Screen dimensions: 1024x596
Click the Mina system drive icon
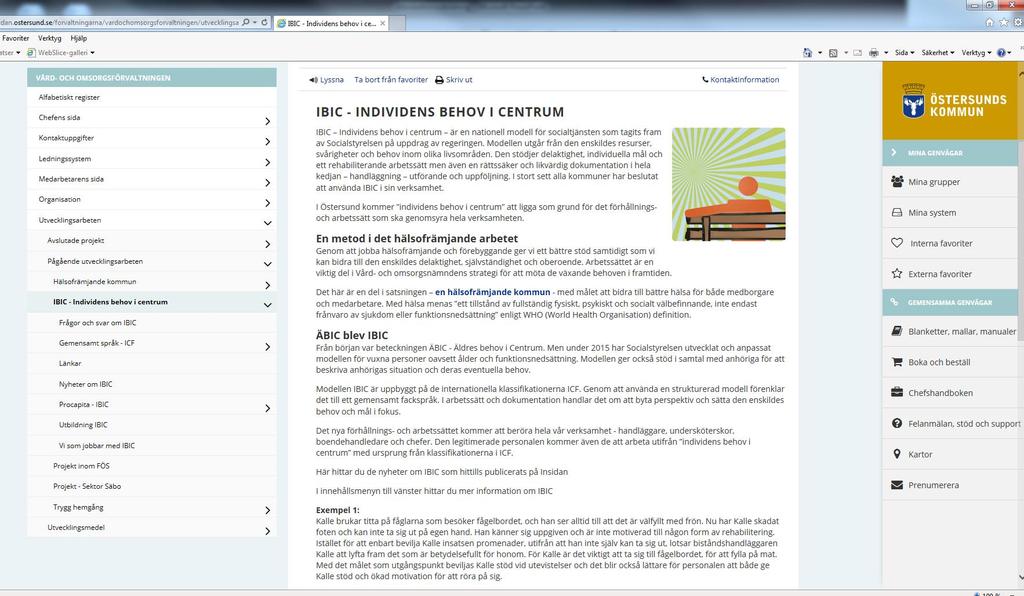[x=897, y=212]
